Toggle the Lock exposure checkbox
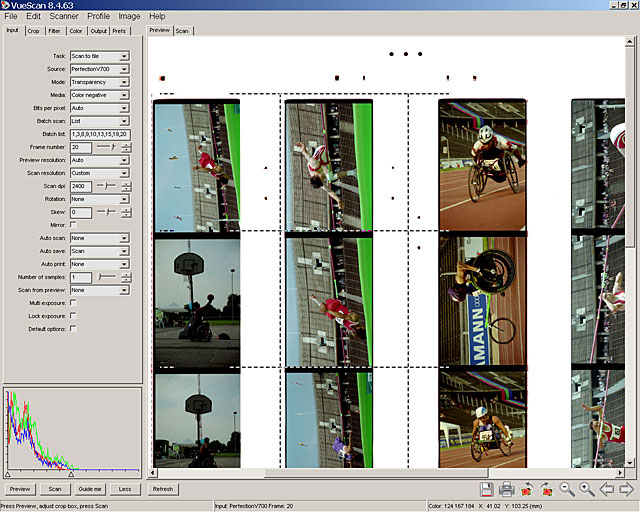The width and height of the screenshot is (640, 512). pyautogui.click(x=73, y=315)
